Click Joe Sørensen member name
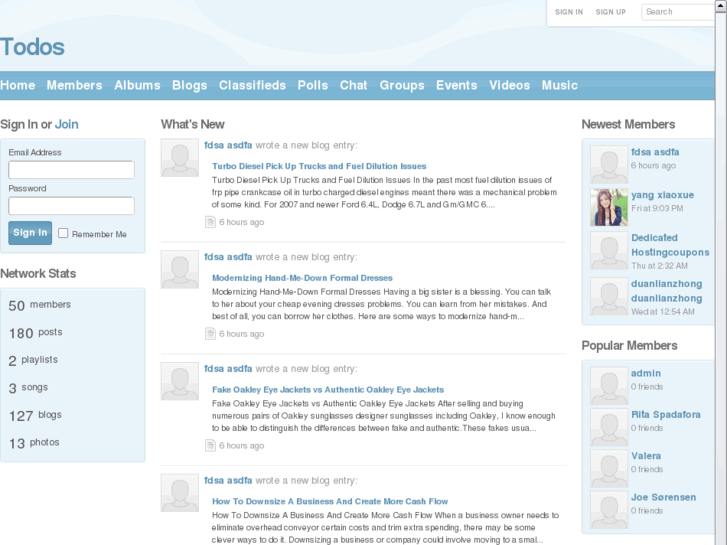 pyautogui.click(x=663, y=497)
